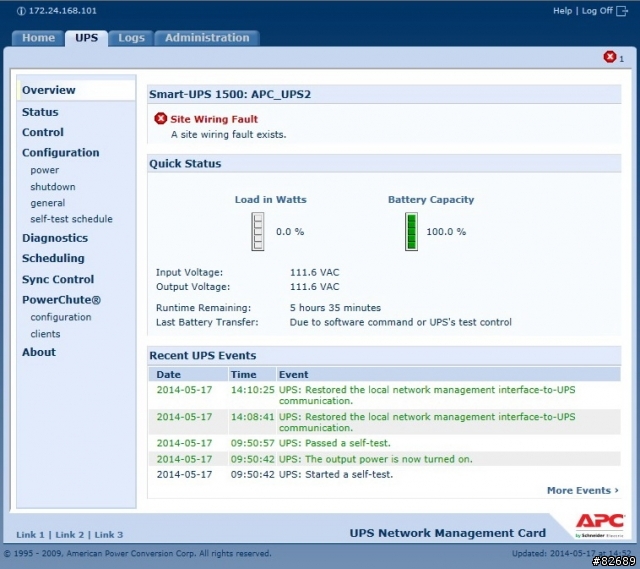Open the general configuration page
Image resolution: width=640 pixels, height=569 pixels.
point(47,203)
